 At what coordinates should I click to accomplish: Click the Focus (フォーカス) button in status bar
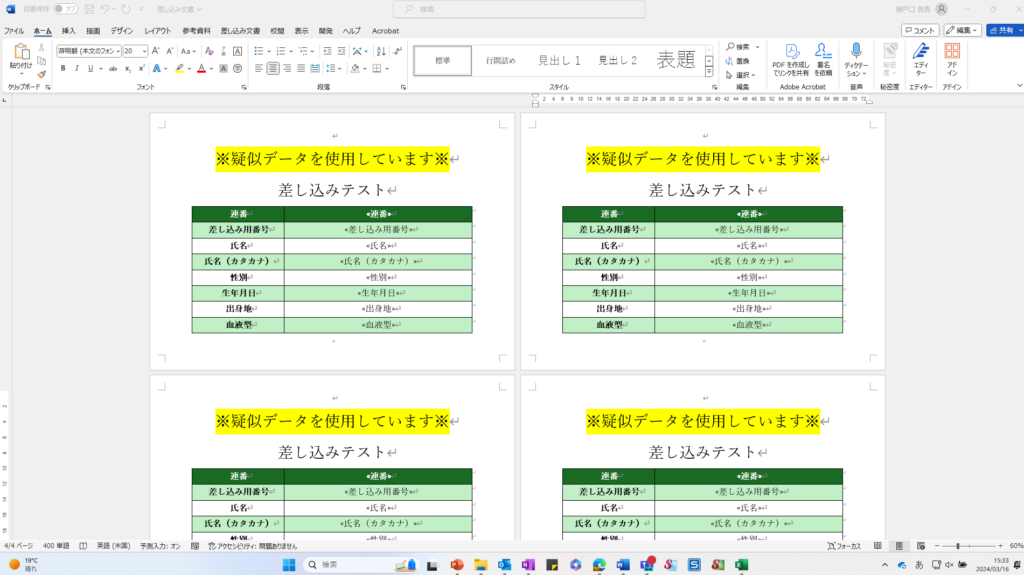coord(844,546)
